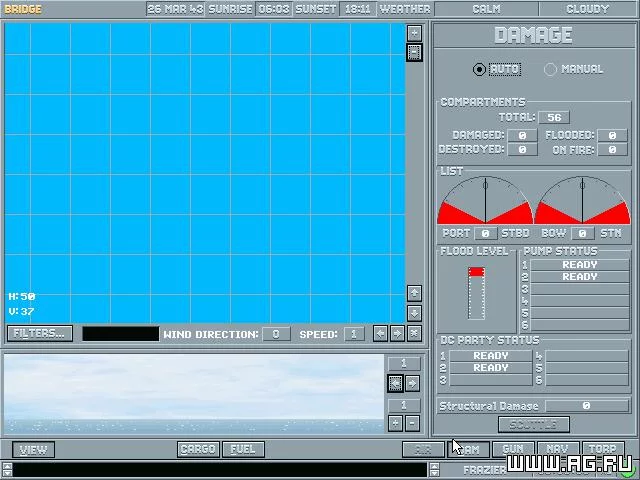Select the empty DC party 3 row

point(491,380)
